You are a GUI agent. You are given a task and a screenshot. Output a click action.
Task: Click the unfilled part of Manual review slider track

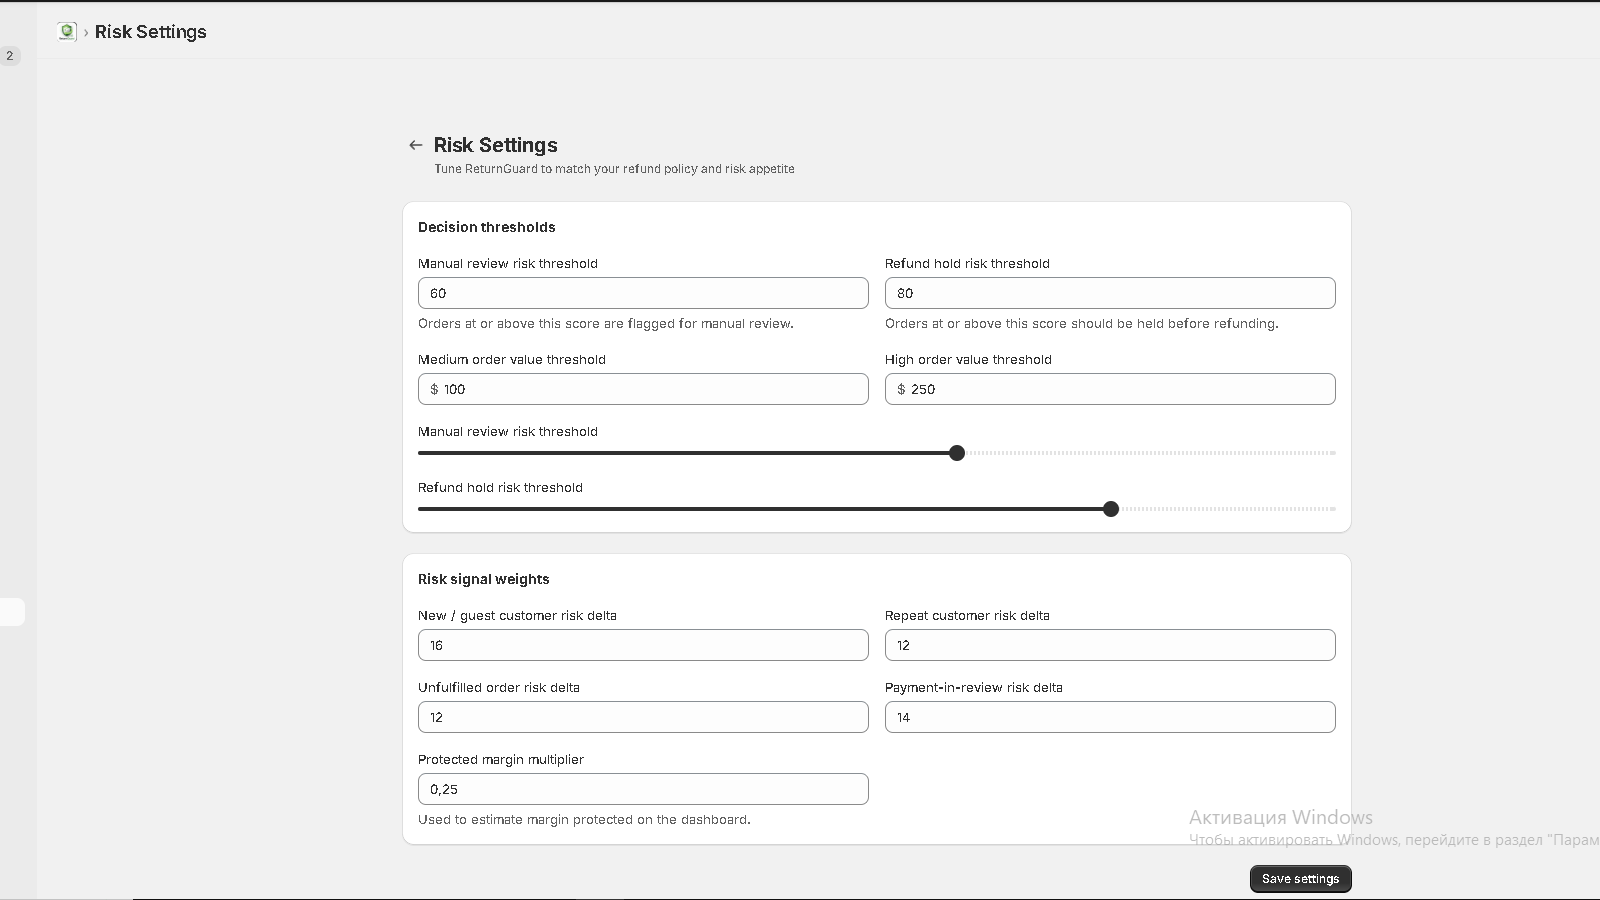click(x=1150, y=453)
